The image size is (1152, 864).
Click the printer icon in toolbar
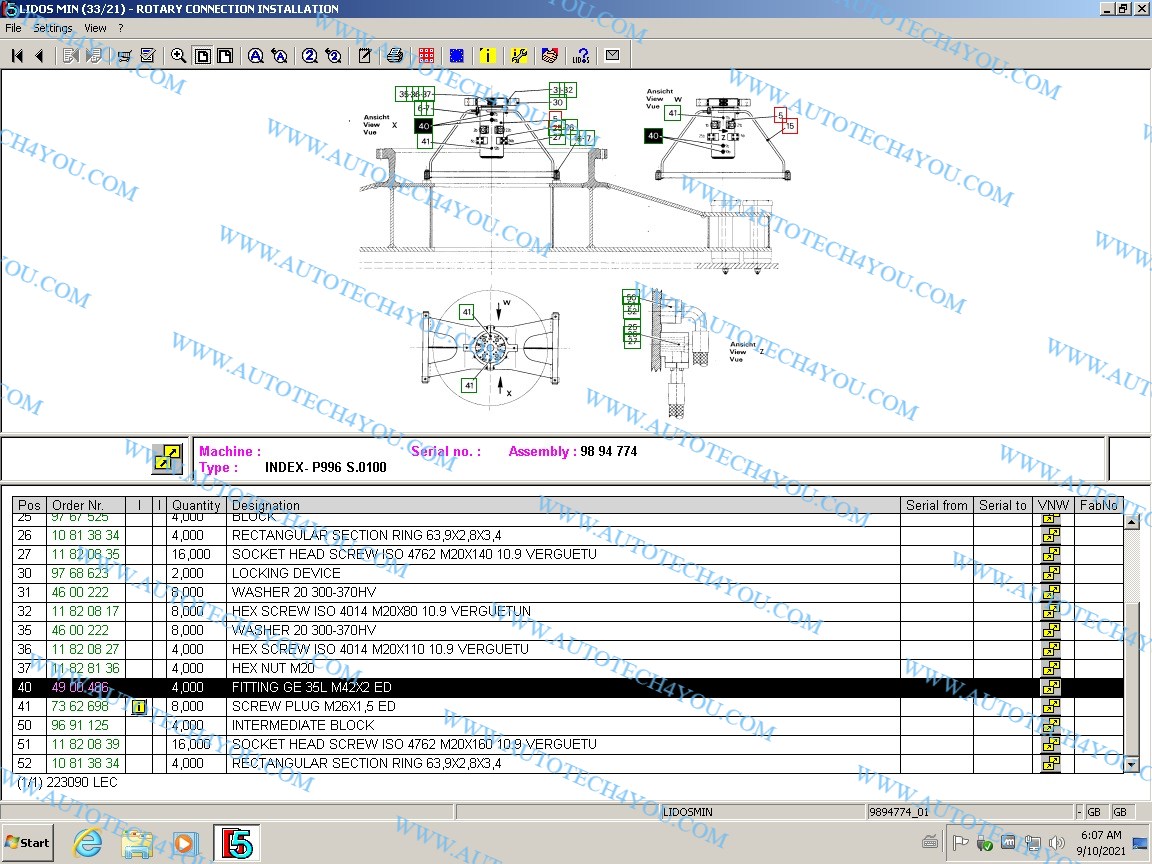395,56
